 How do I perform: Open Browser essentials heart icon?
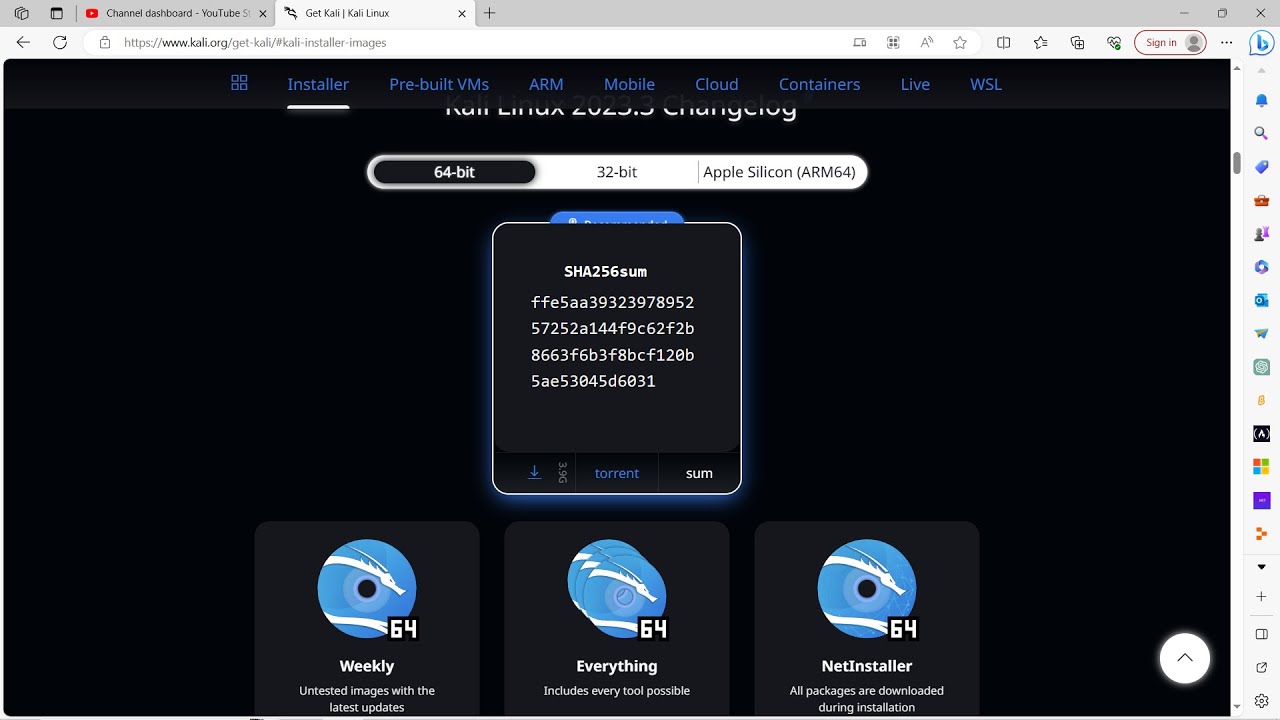tap(1114, 43)
